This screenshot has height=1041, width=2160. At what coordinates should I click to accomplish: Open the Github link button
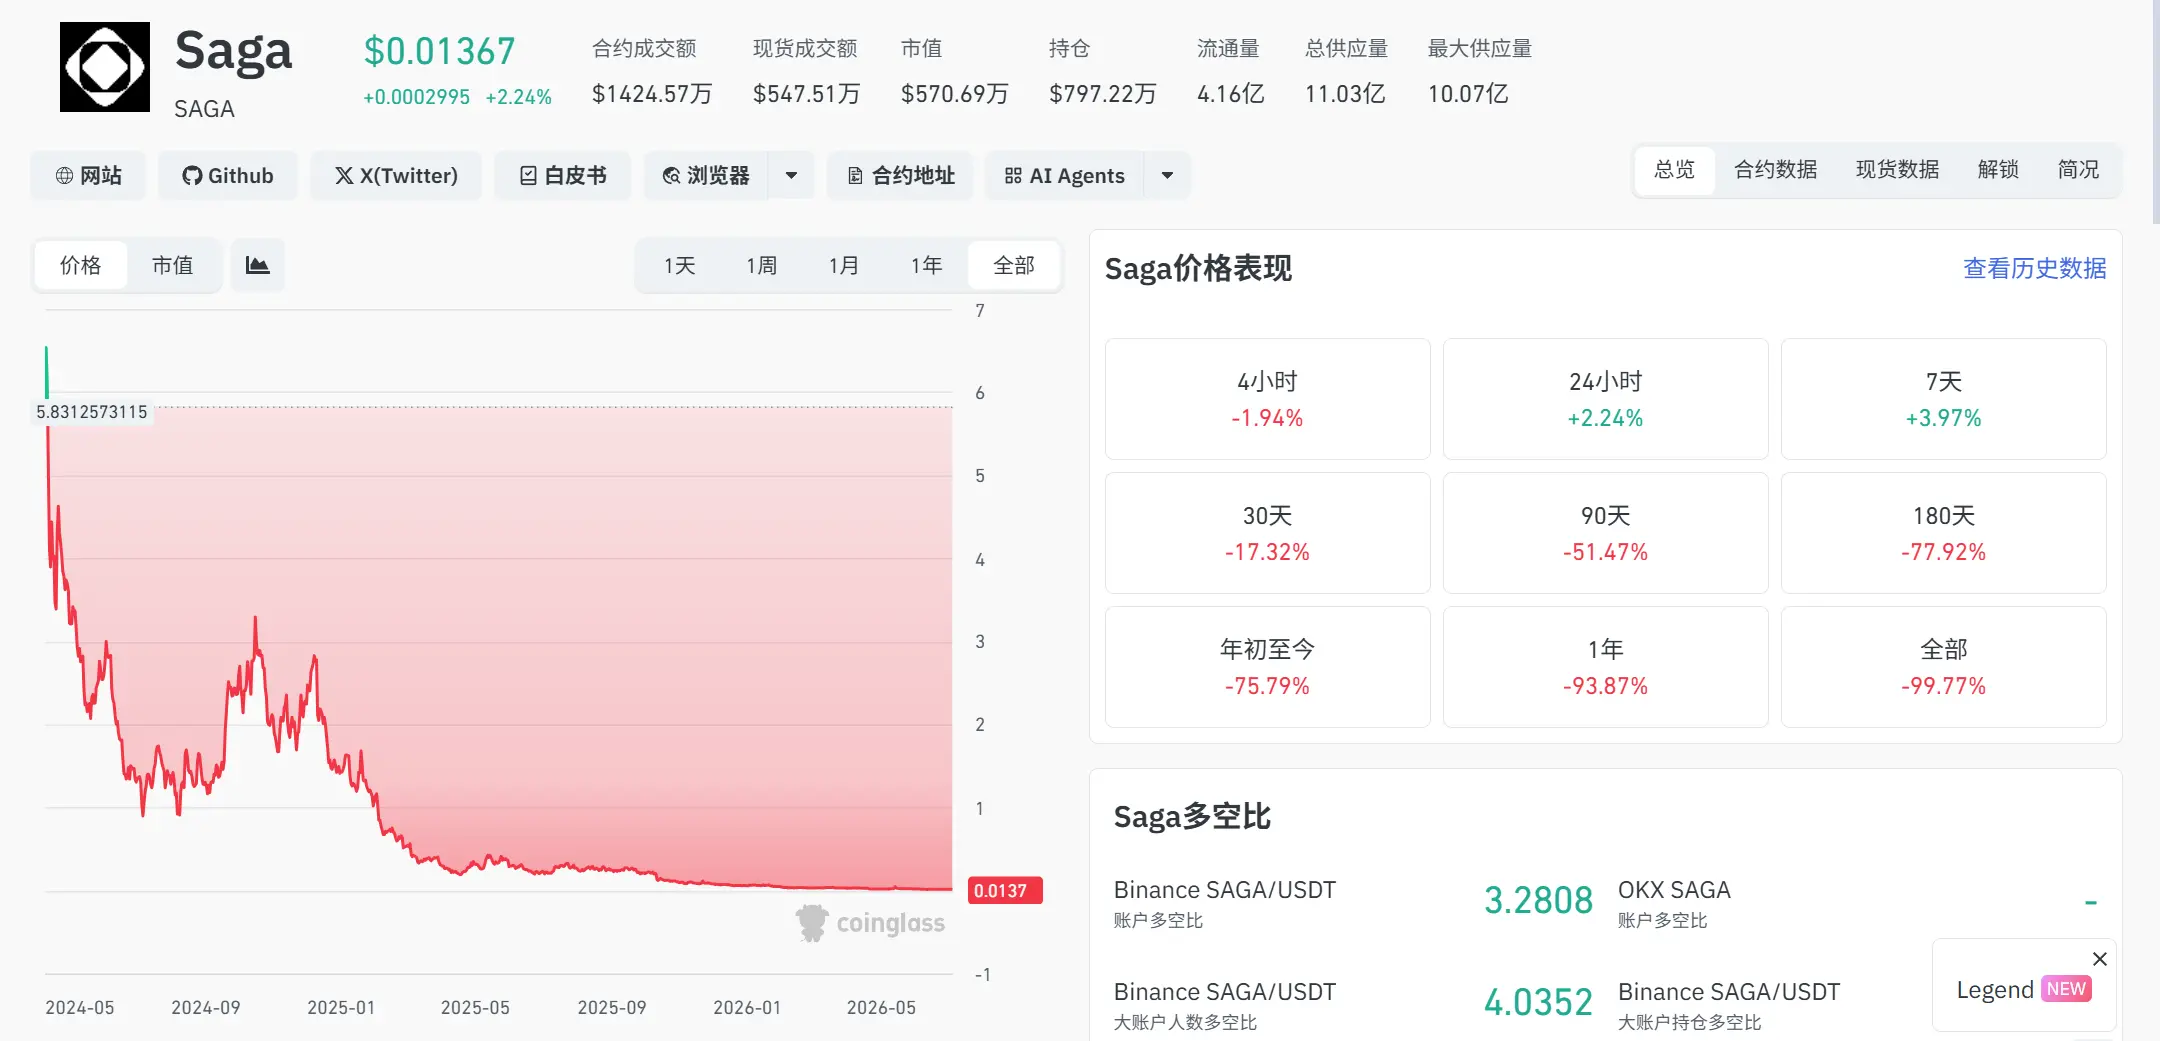coord(228,176)
